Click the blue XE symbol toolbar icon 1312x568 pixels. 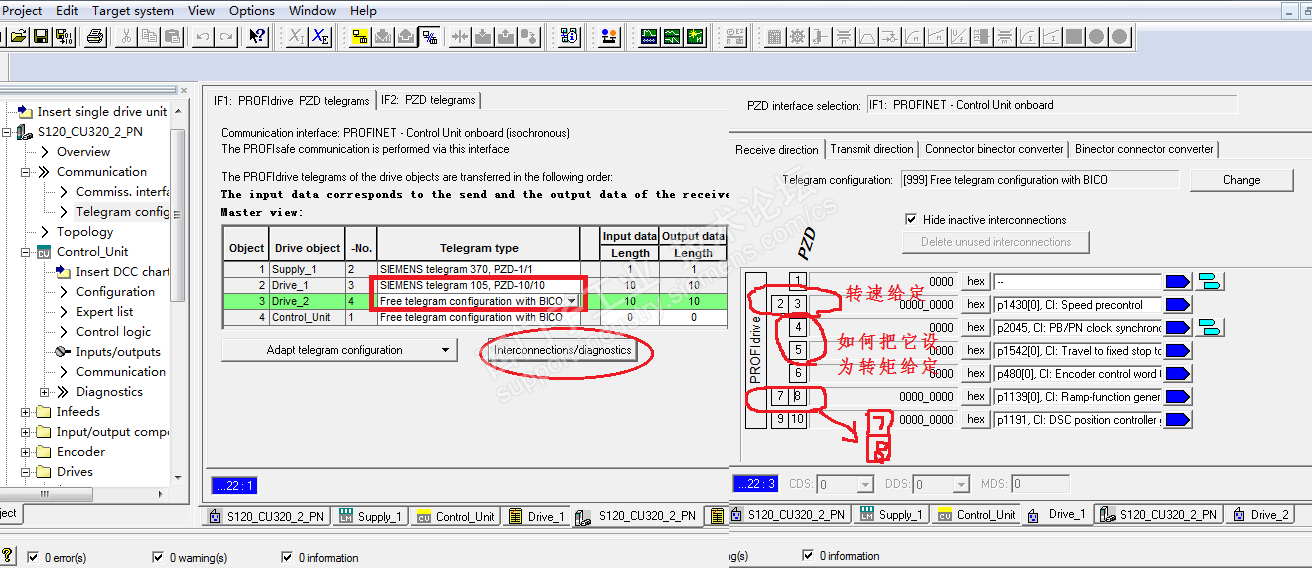click(x=320, y=37)
